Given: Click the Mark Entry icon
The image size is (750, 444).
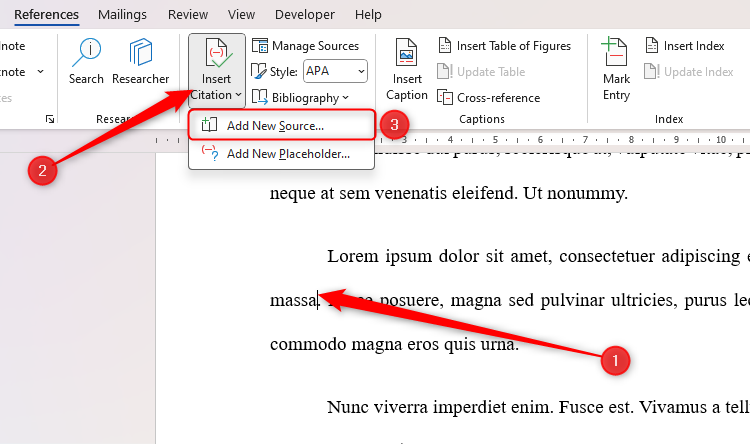Looking at the screenshot, I should click(616, 52).
